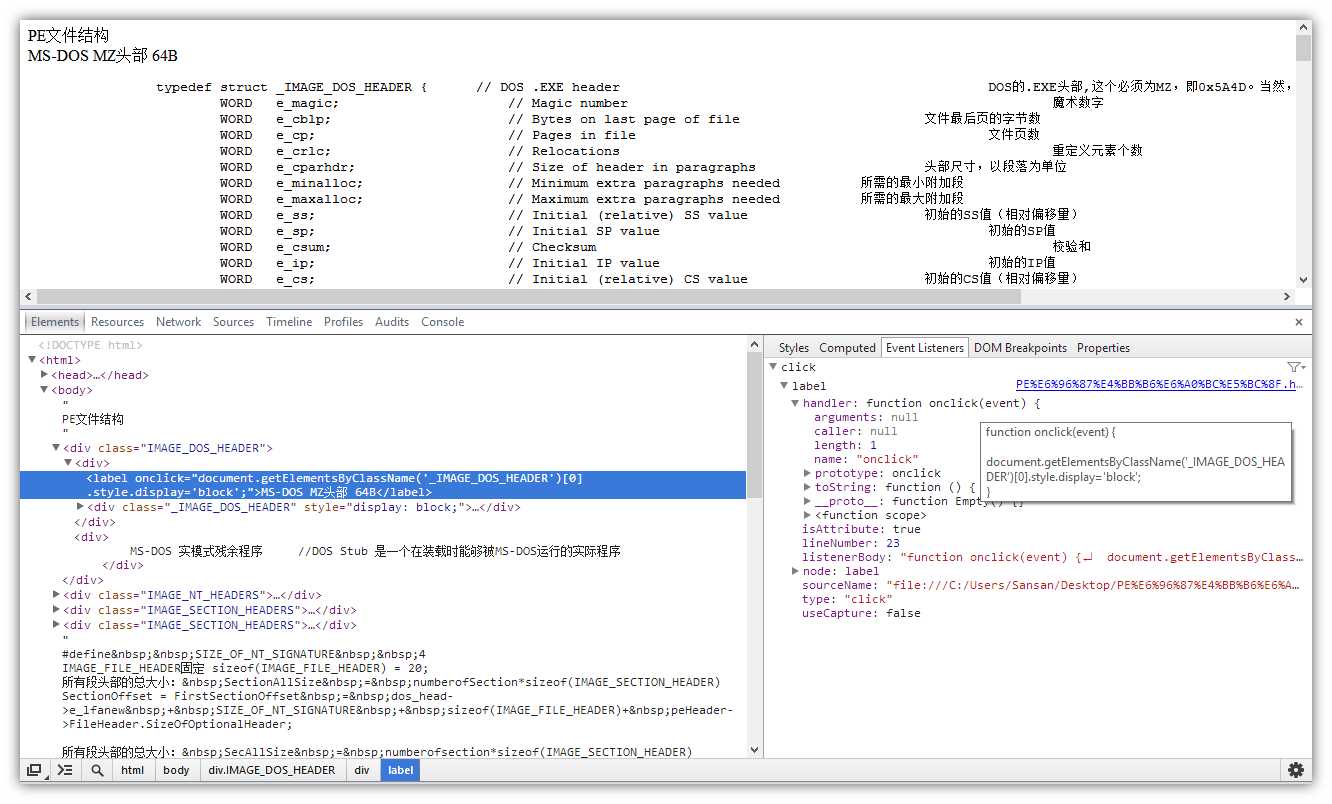The height and width of the screenshot is (804, 1332).
Task: Open the PE%E6%96%87 source file link
Action: click(x=1160, y=384)
